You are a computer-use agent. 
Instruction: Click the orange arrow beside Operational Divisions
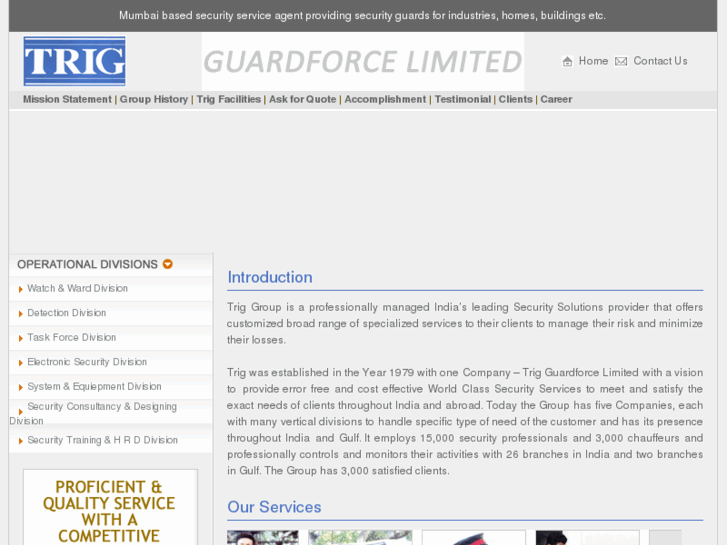point(168,264)
